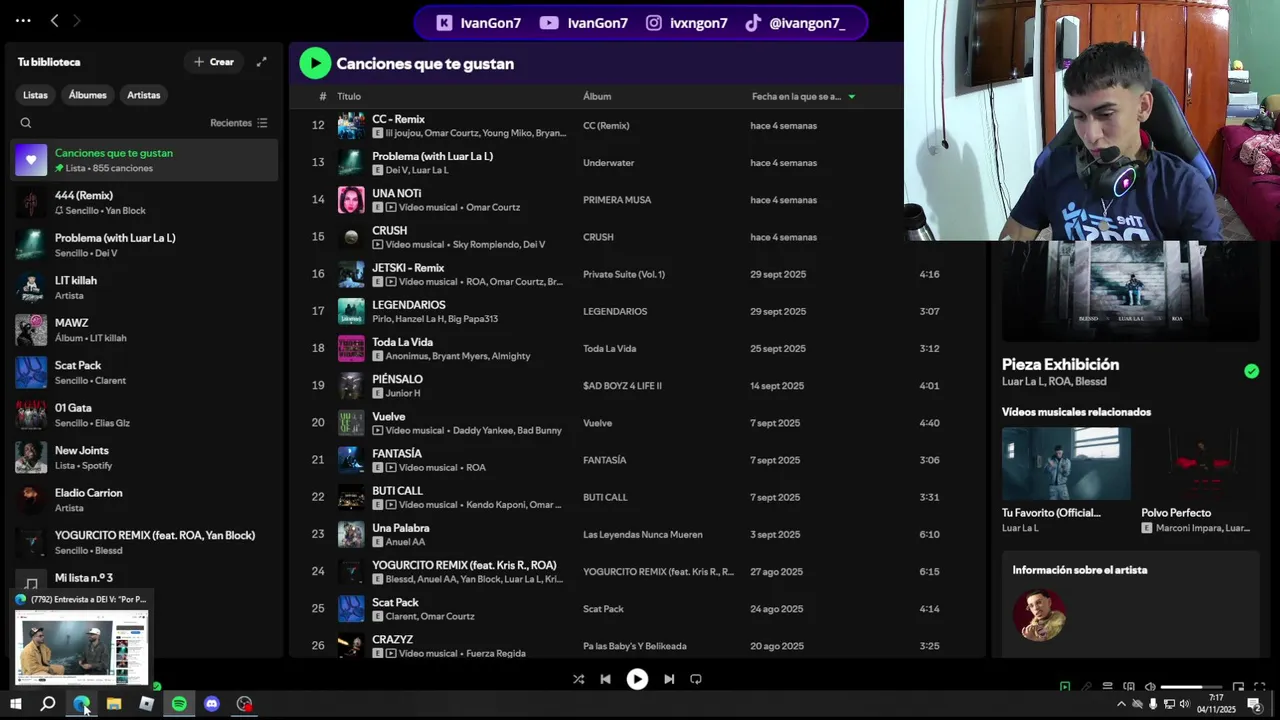Open Roblox from the taskbar
Image resolution: width=1280 pixels, height=720 pixels.
tap(146, 704)
